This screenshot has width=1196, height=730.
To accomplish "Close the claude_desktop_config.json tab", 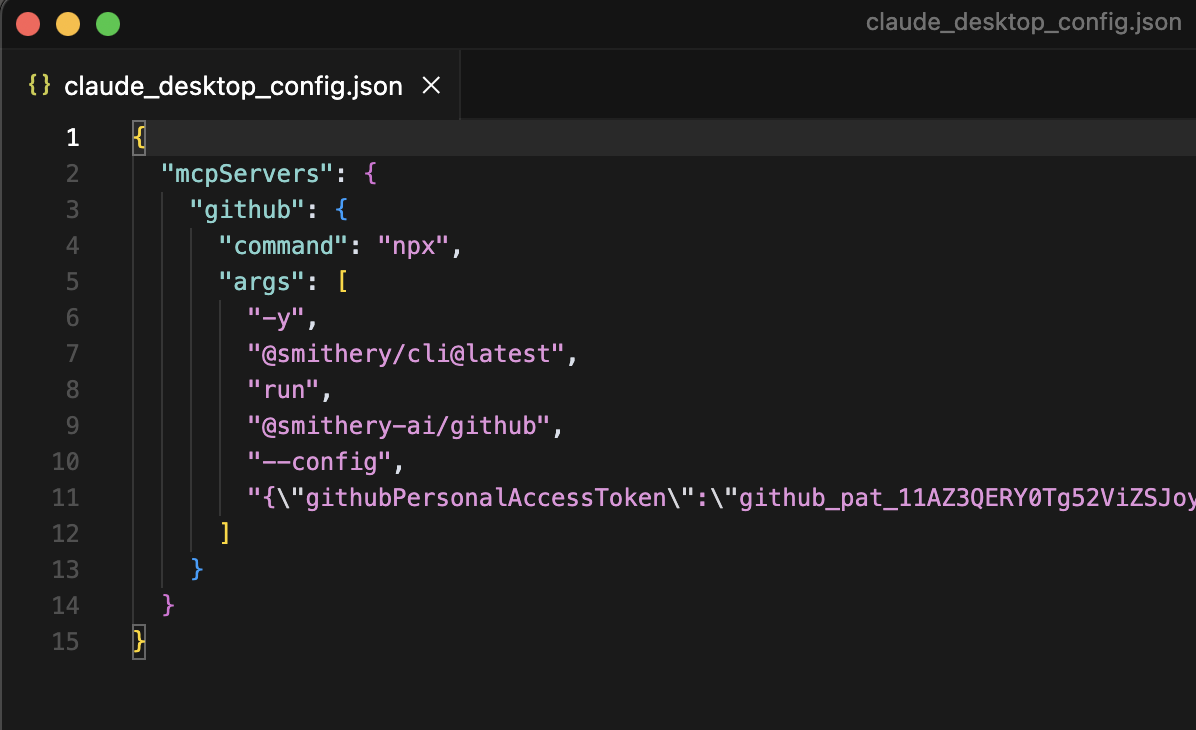I will coord(432,85).
